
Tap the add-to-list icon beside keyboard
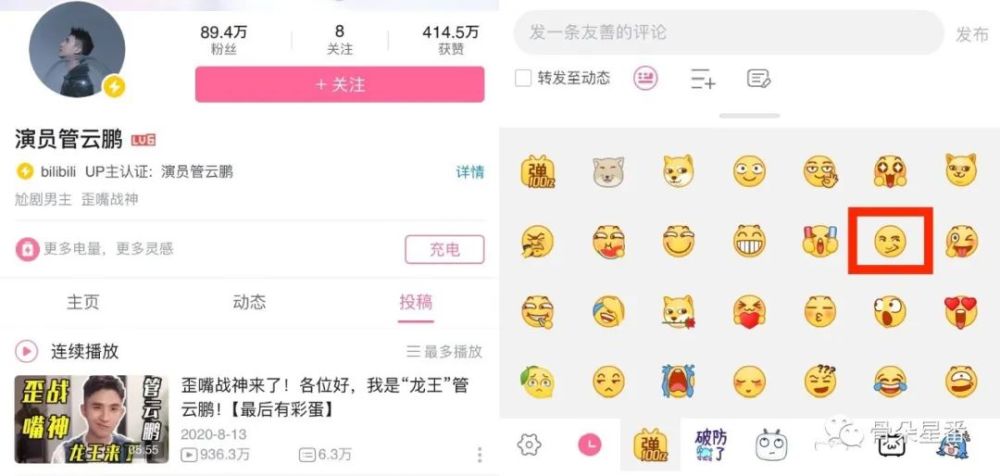[x=703, y=79]
